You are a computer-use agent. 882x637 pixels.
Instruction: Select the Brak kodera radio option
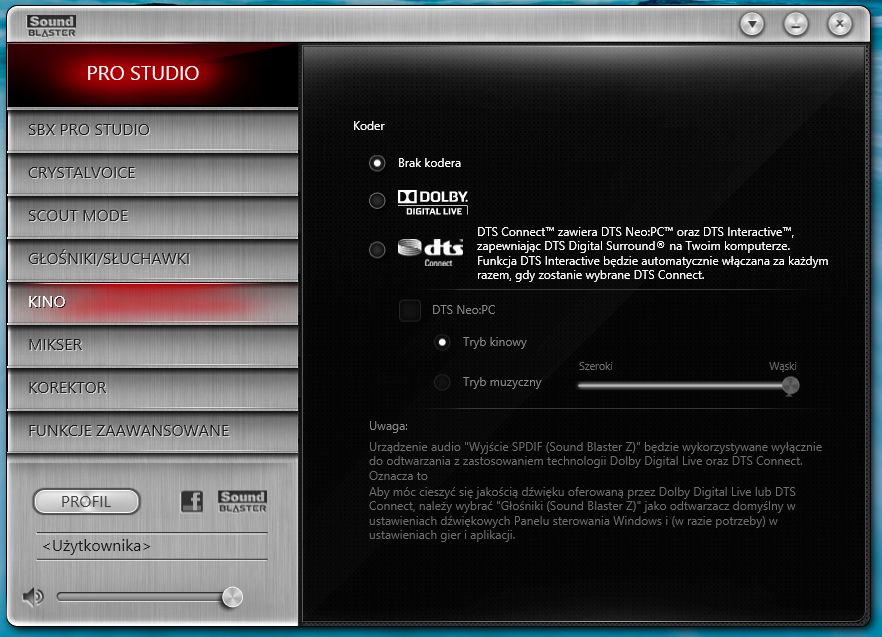tap(377, 163)
